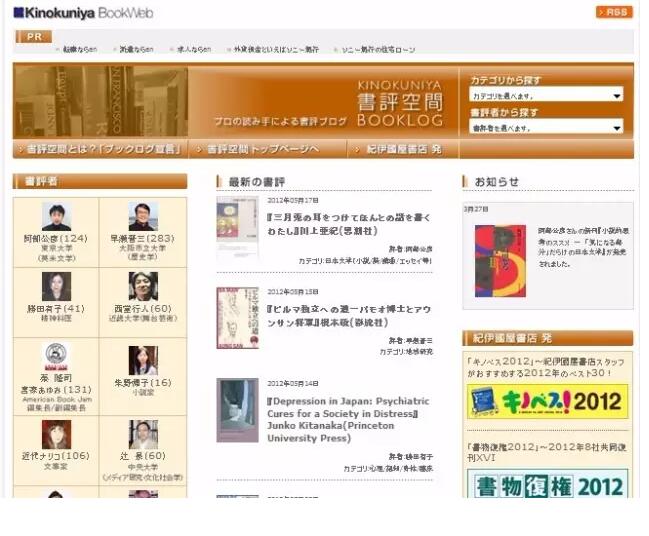The width and height of the screenshot is (649, 536).
Task: Open reviewer link 西堂行人 (60)
Action: click(143, 309)
